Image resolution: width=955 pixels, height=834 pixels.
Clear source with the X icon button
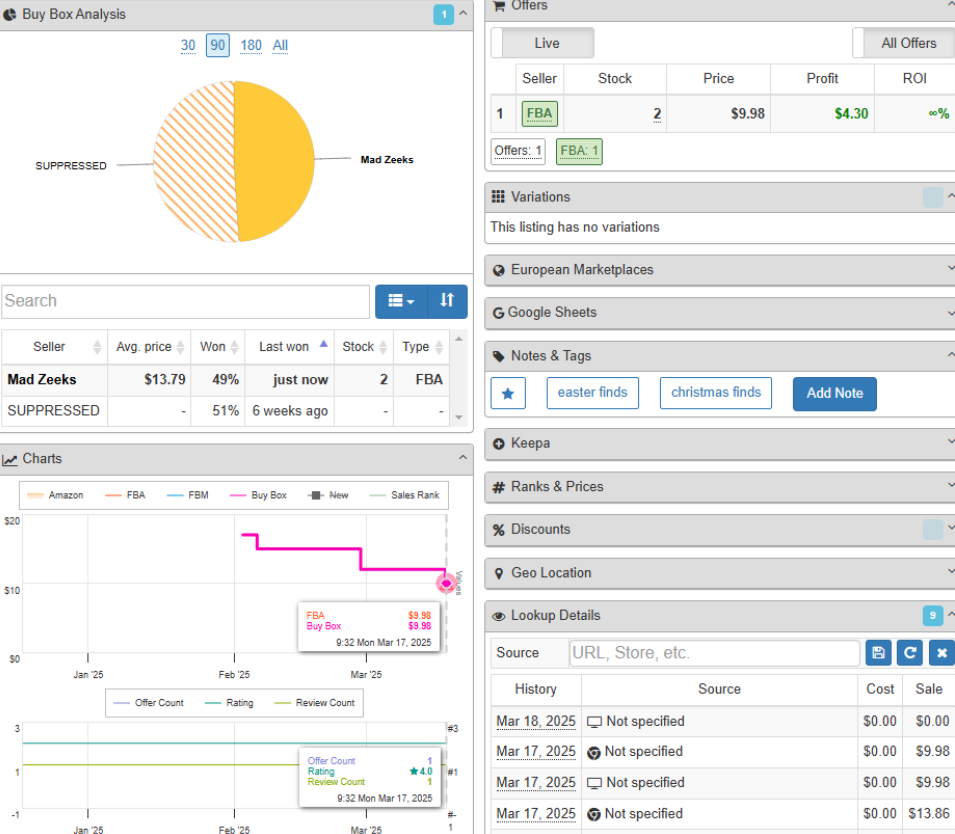940,653
